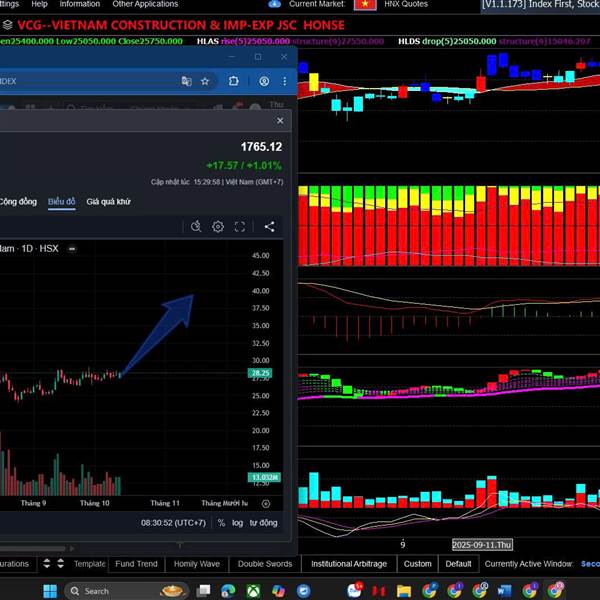The image size is (600, 600).
Task: Open the taskbar app with red notification badge
Action: [354, 590]
